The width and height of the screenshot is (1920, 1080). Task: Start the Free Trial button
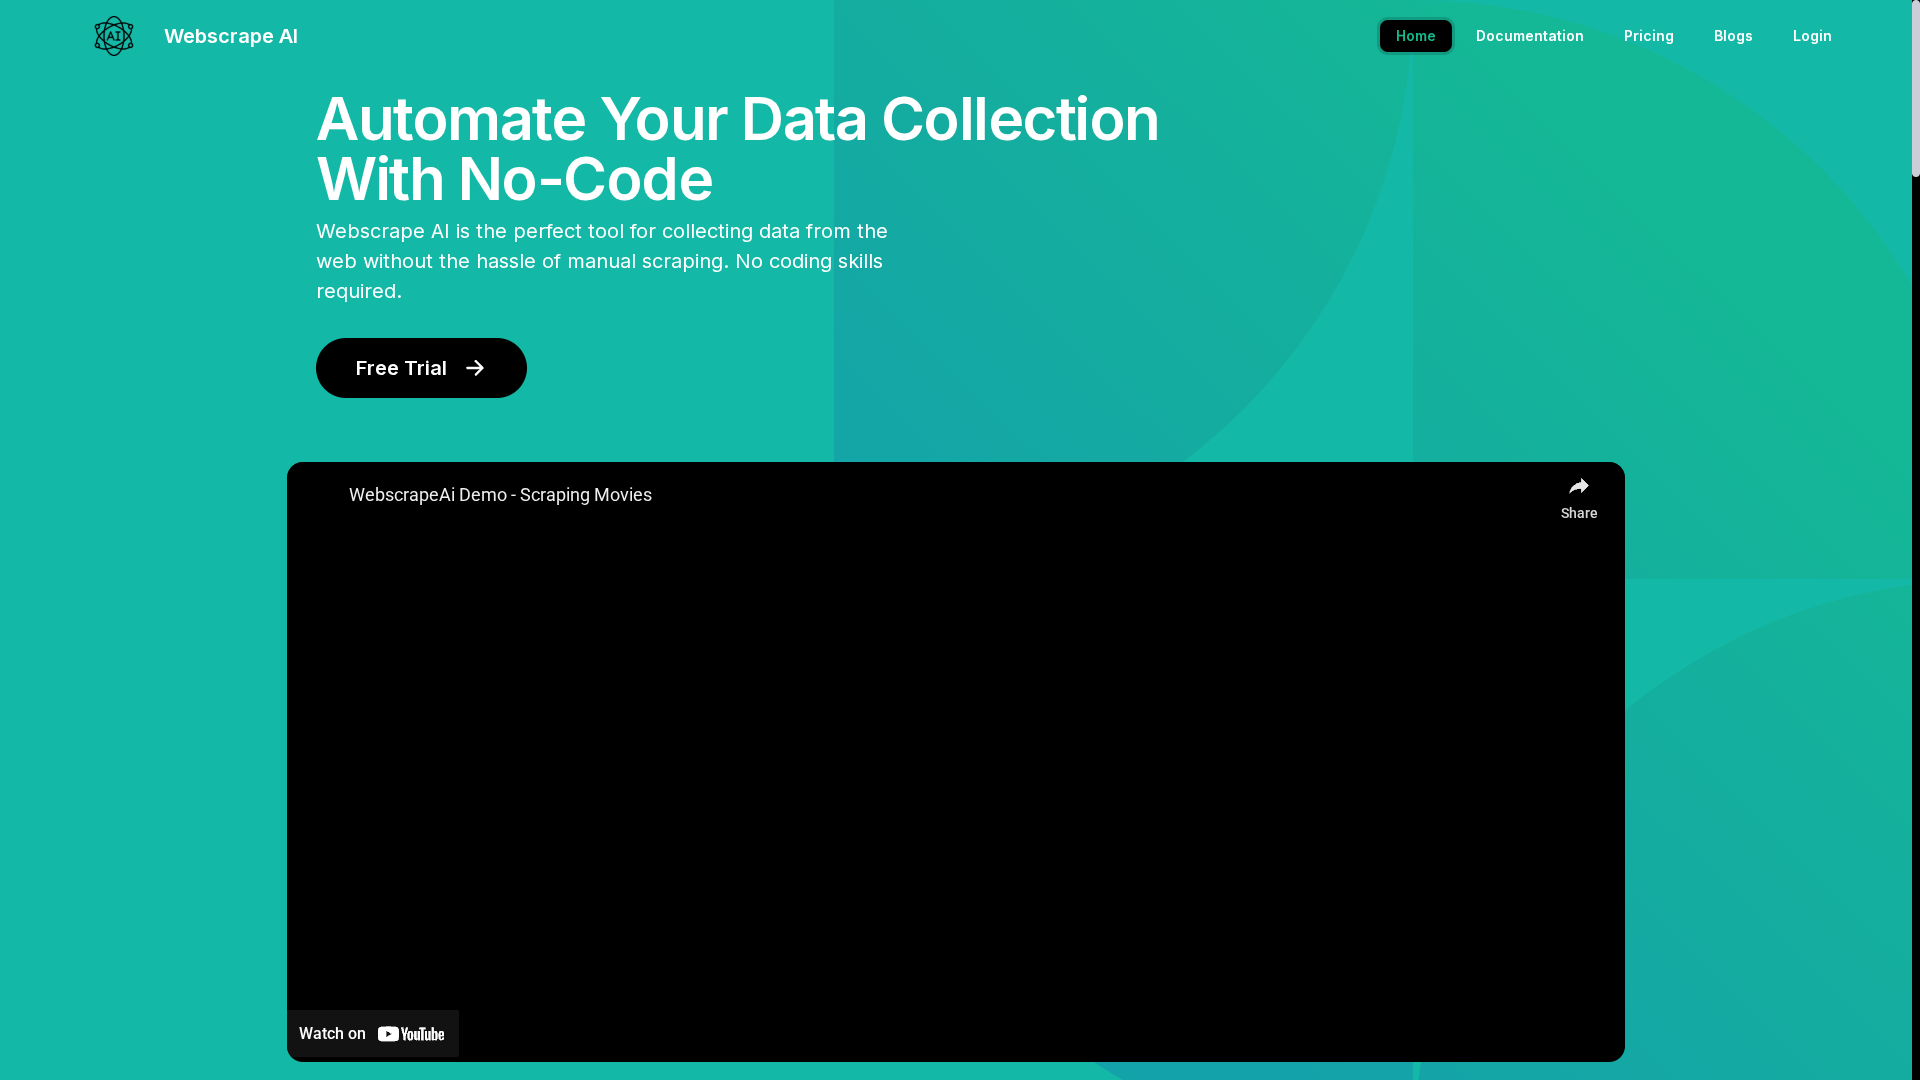pos(421,368)
